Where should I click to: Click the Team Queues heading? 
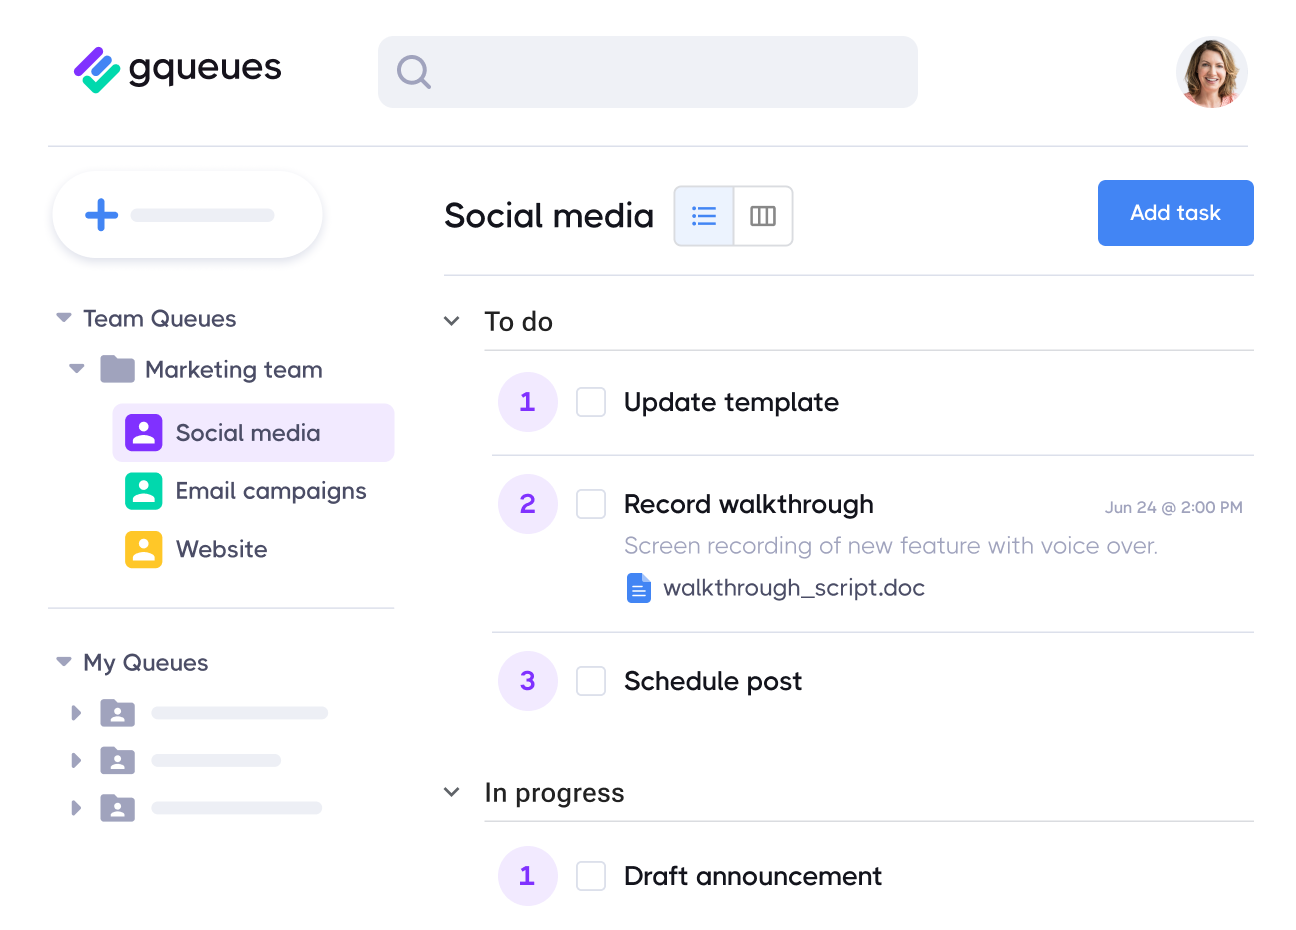tap(160, 319)
